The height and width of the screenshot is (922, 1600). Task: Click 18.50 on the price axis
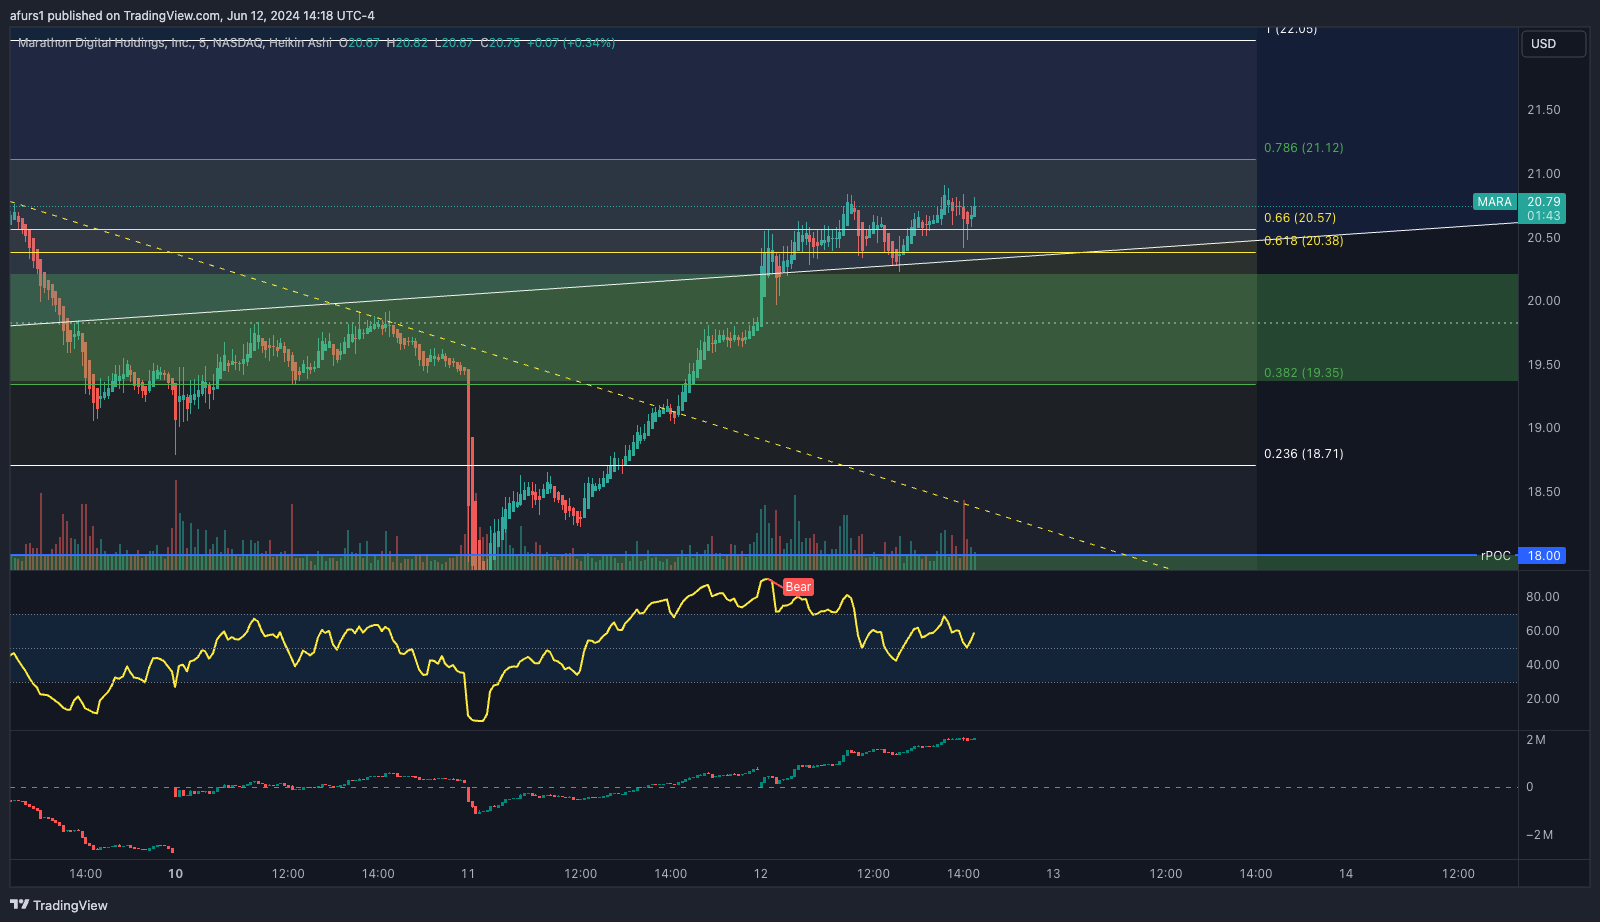point(1543,492)
